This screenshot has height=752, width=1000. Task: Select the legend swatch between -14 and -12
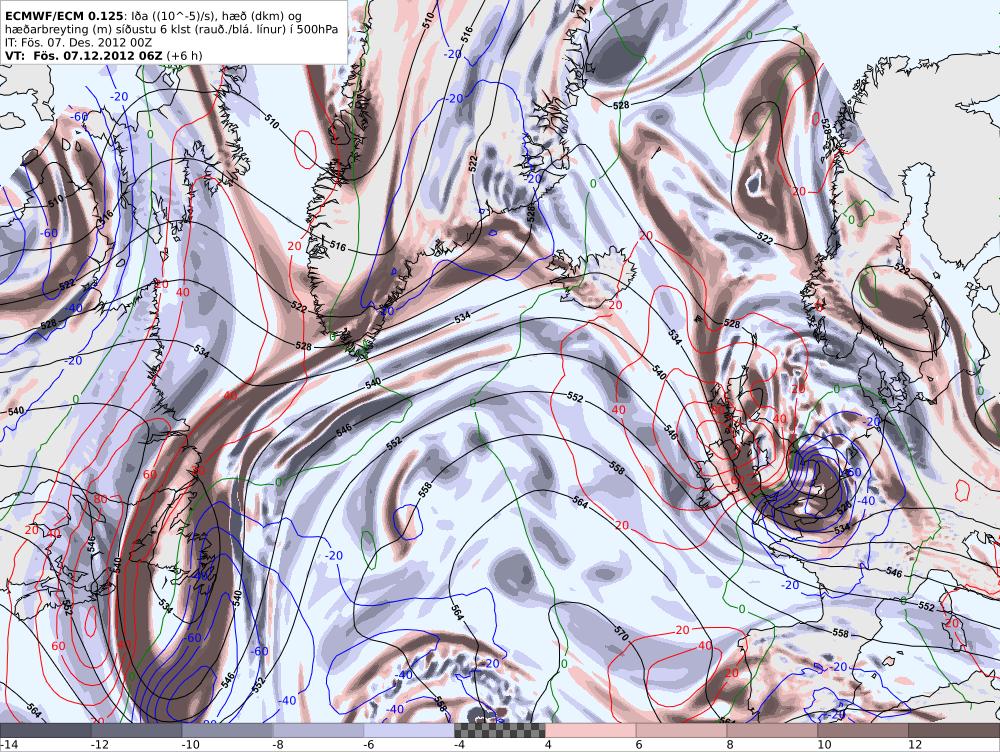pyautogui.click(x=45, y=730)
